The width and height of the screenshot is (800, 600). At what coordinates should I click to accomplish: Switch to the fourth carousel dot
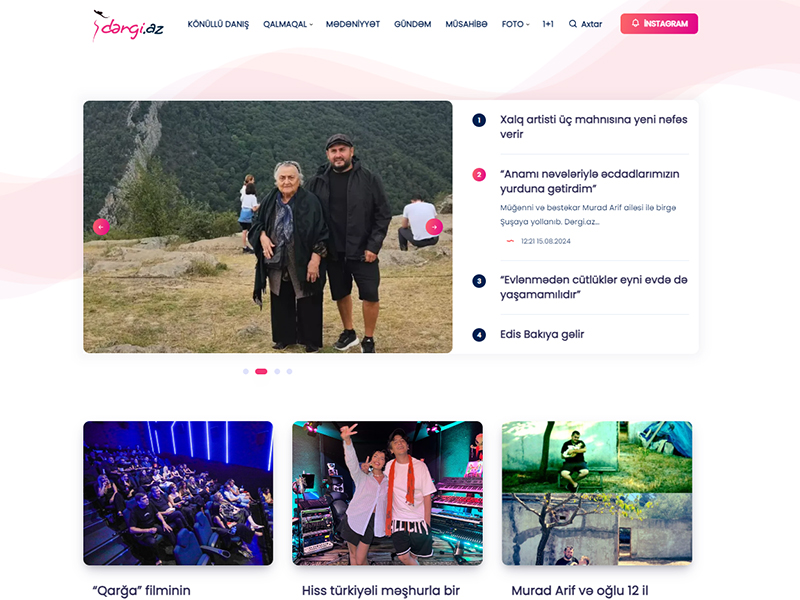pos(289,371)
